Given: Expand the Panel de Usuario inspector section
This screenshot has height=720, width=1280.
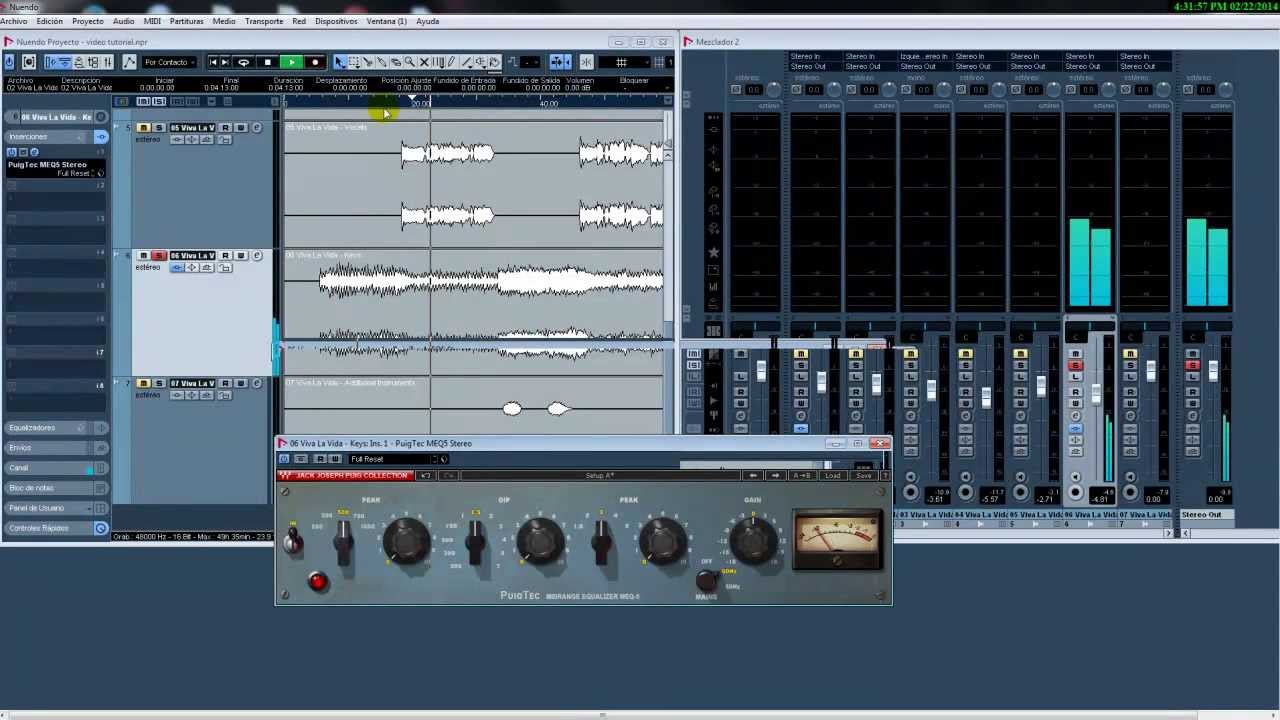Looking at the screenshot, I should pyautogui.click(x=55, y=508).
